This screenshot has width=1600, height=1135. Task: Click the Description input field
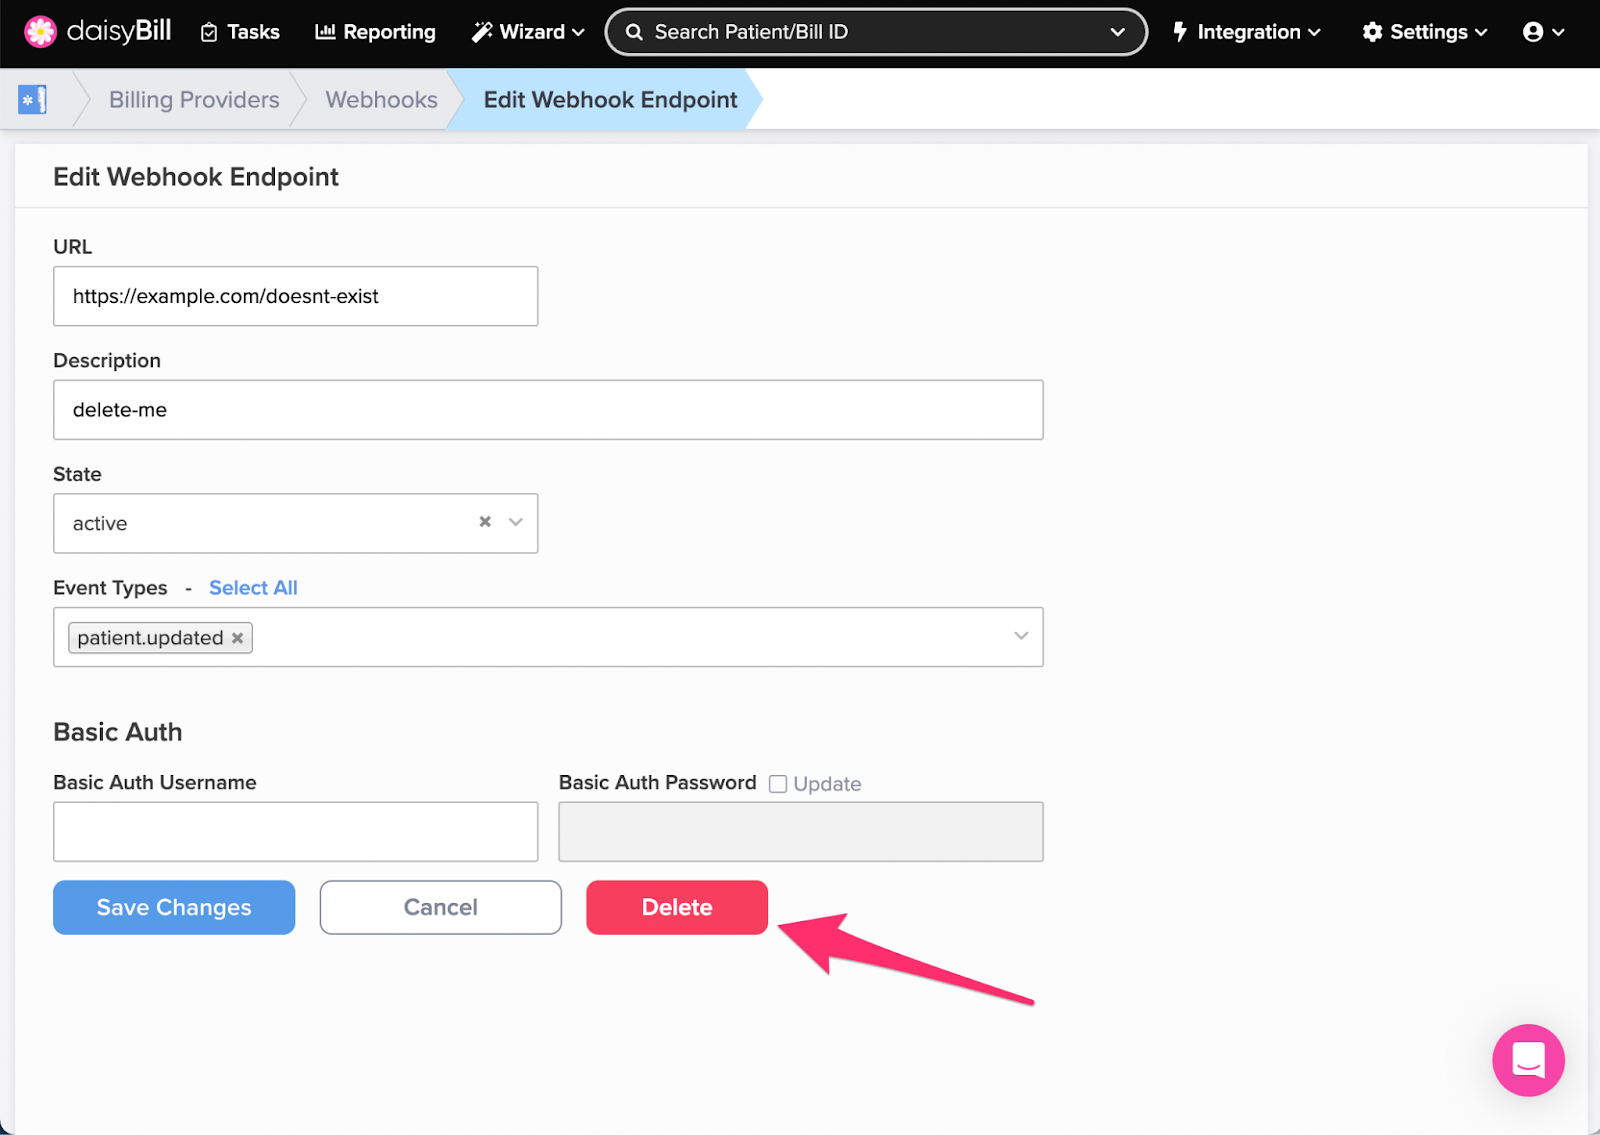[548, 410]
